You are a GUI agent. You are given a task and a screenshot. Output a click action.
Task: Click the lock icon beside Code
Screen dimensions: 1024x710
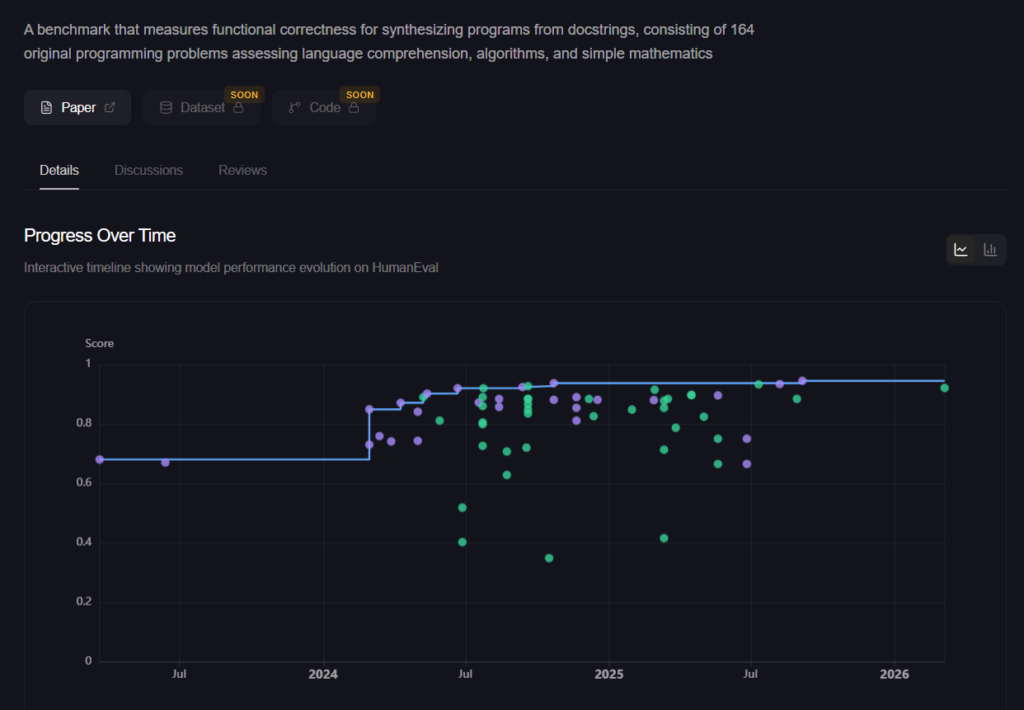tap(353, 108)
